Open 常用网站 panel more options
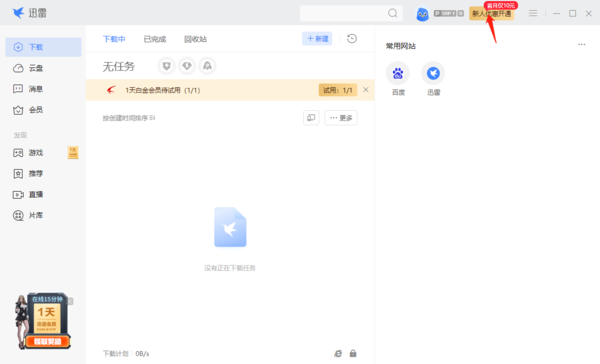This screenshot has width=600, height=364. click(582, 44)
